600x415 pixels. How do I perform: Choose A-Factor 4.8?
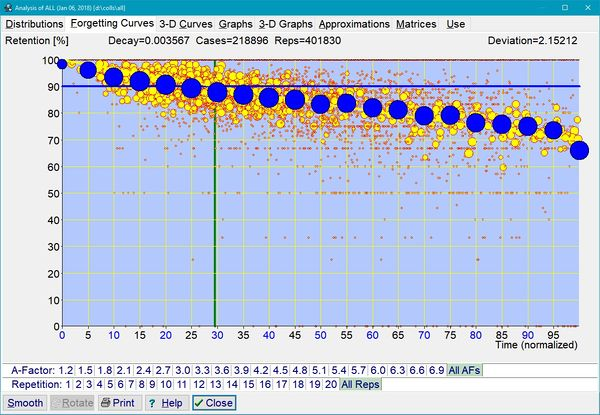tap(300, 370)
